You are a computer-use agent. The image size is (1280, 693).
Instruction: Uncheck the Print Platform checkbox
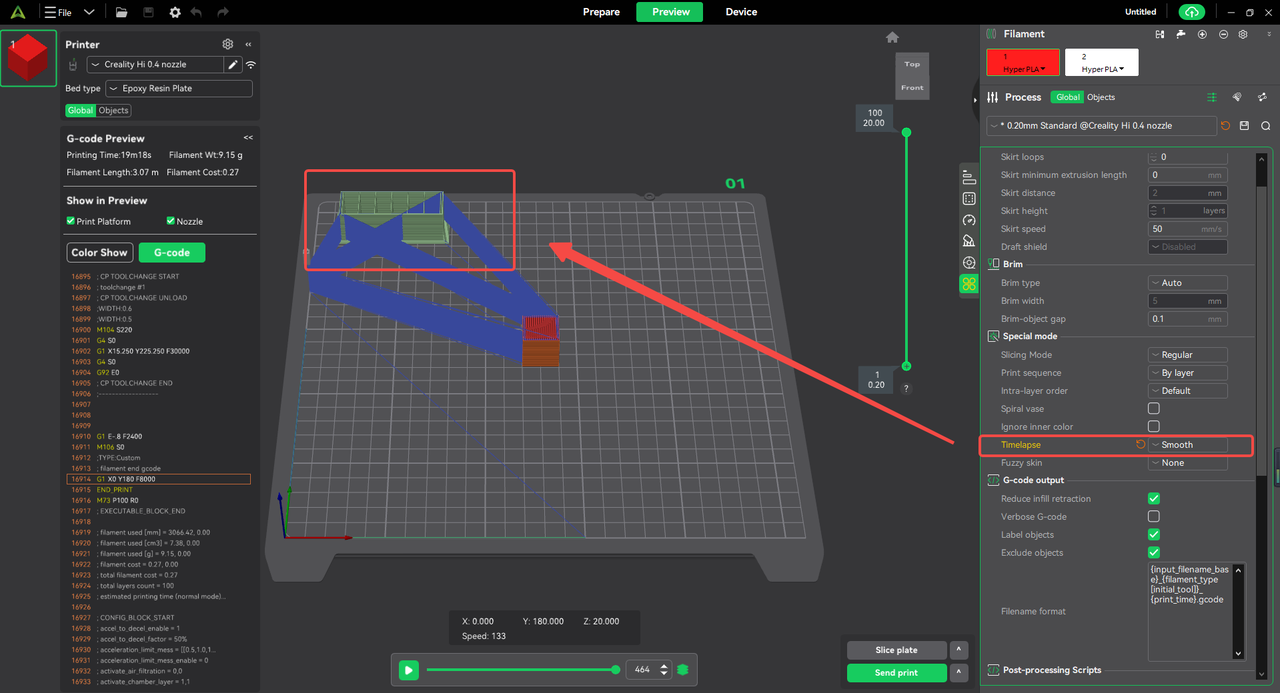[71, 221]
